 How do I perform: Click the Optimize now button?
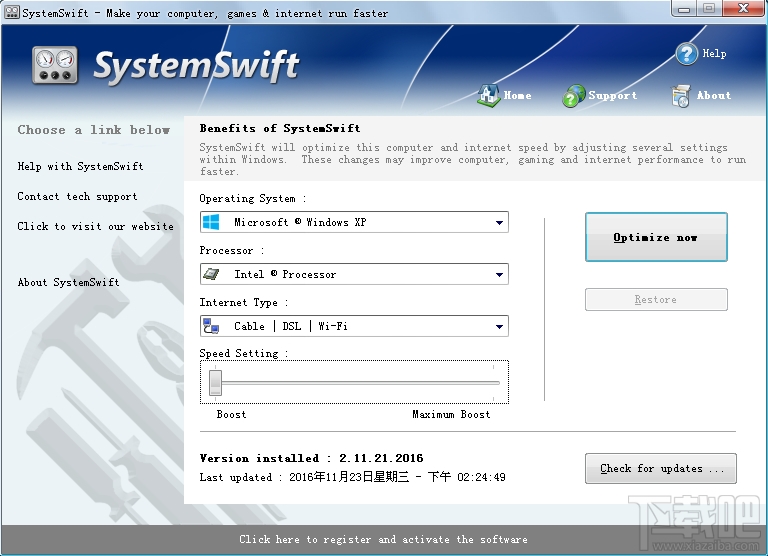[656, 237]
